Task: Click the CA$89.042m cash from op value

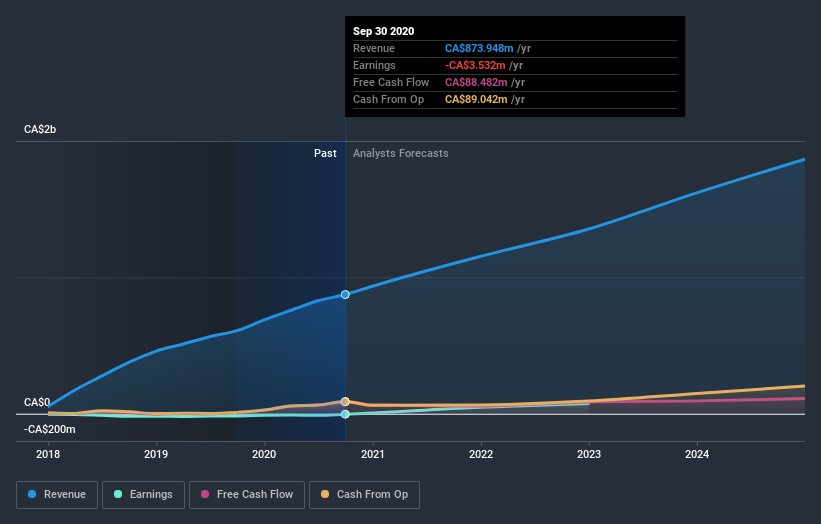Action: click(476, 99)
